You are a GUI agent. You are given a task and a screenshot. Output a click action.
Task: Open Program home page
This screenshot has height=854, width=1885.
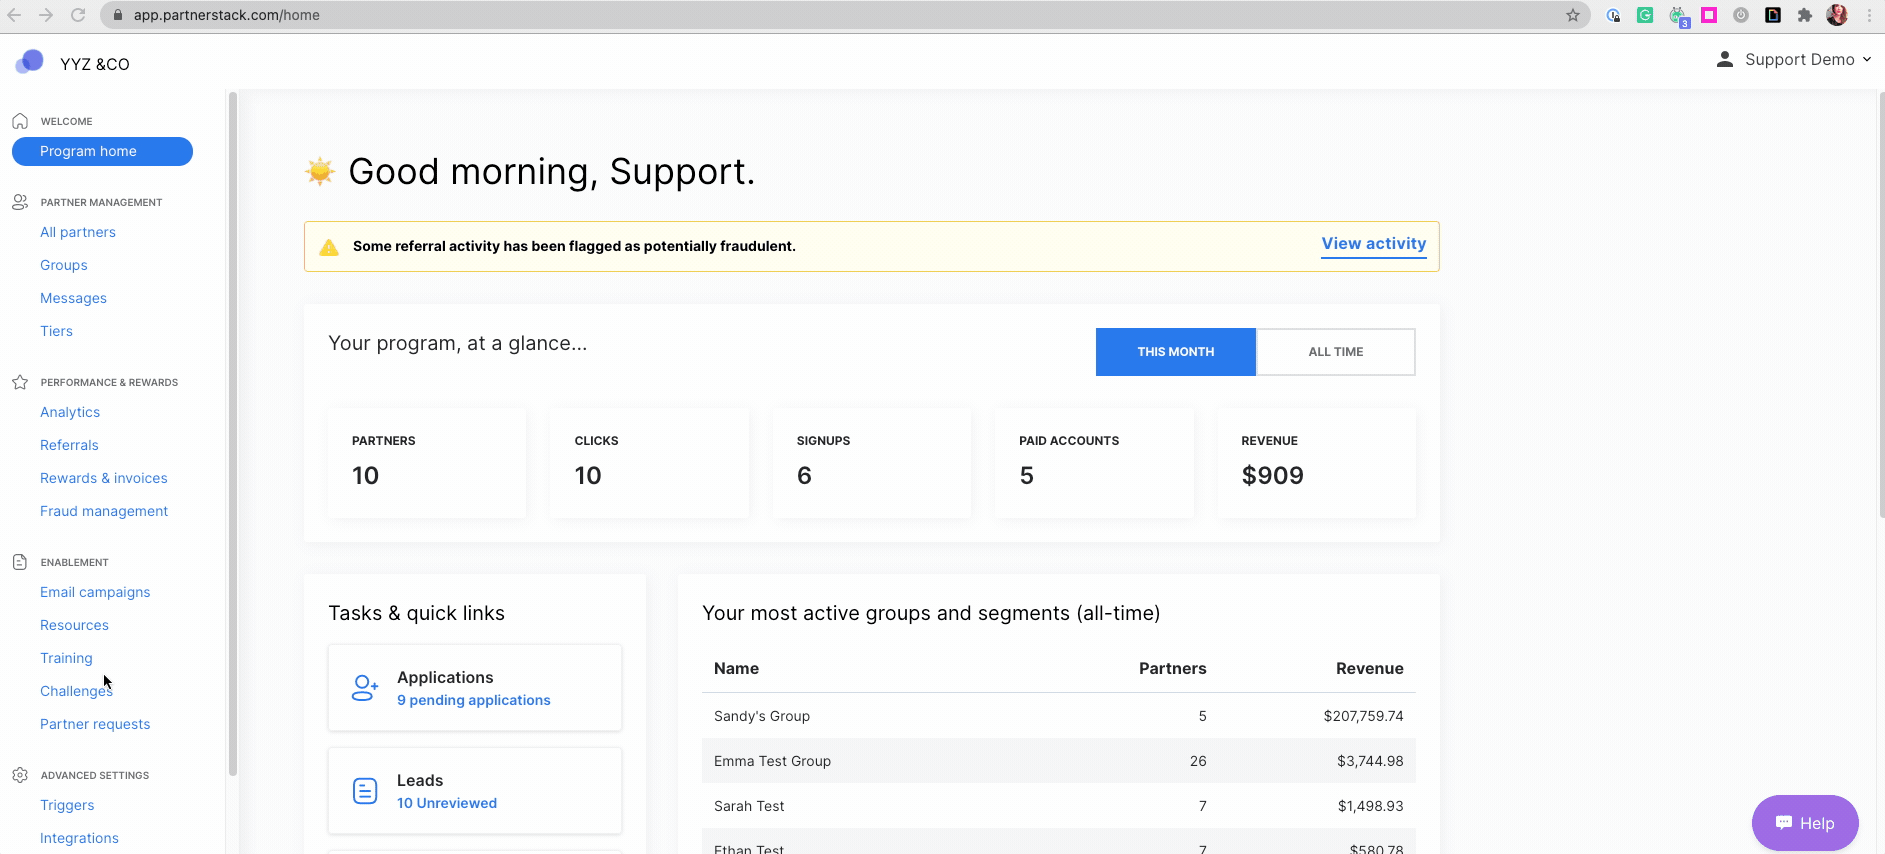102,151
